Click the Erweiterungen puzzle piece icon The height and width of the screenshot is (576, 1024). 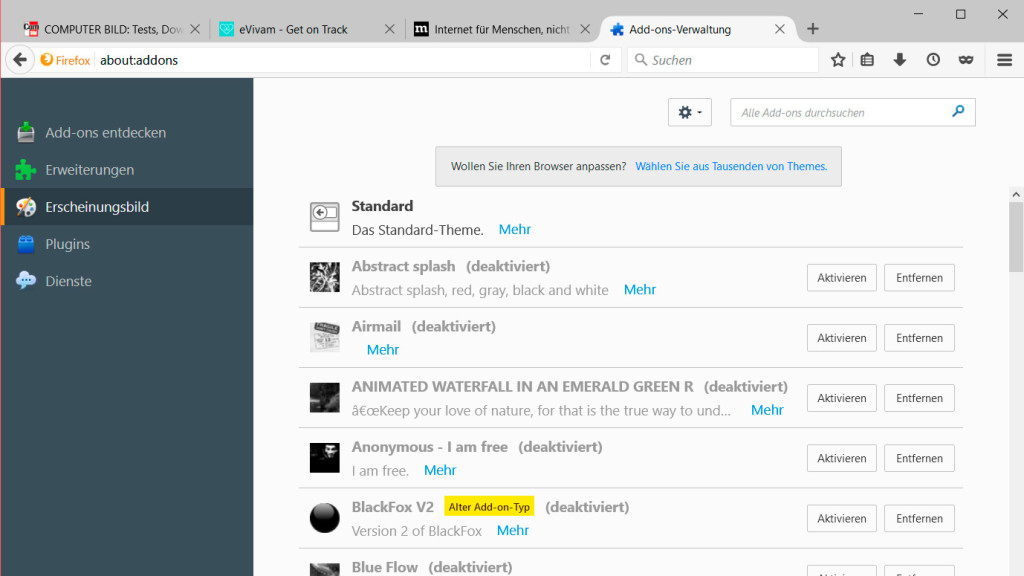click(26, 170)
